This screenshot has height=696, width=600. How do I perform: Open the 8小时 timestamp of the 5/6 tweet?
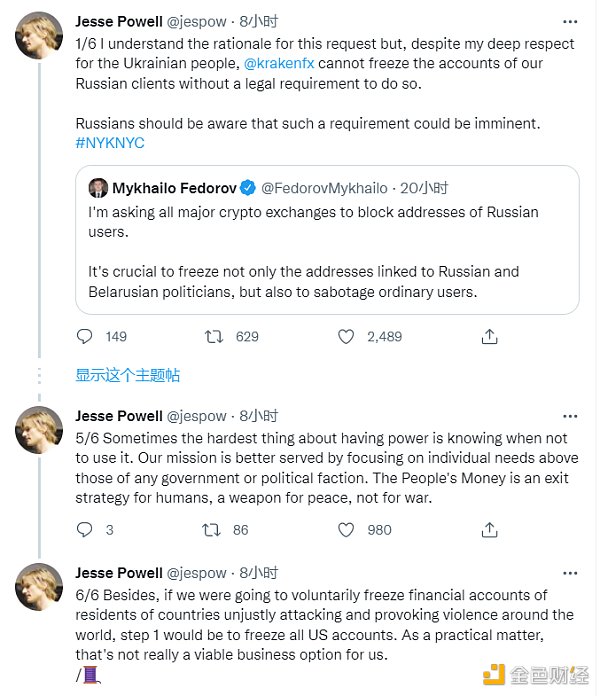click(258, 416)
